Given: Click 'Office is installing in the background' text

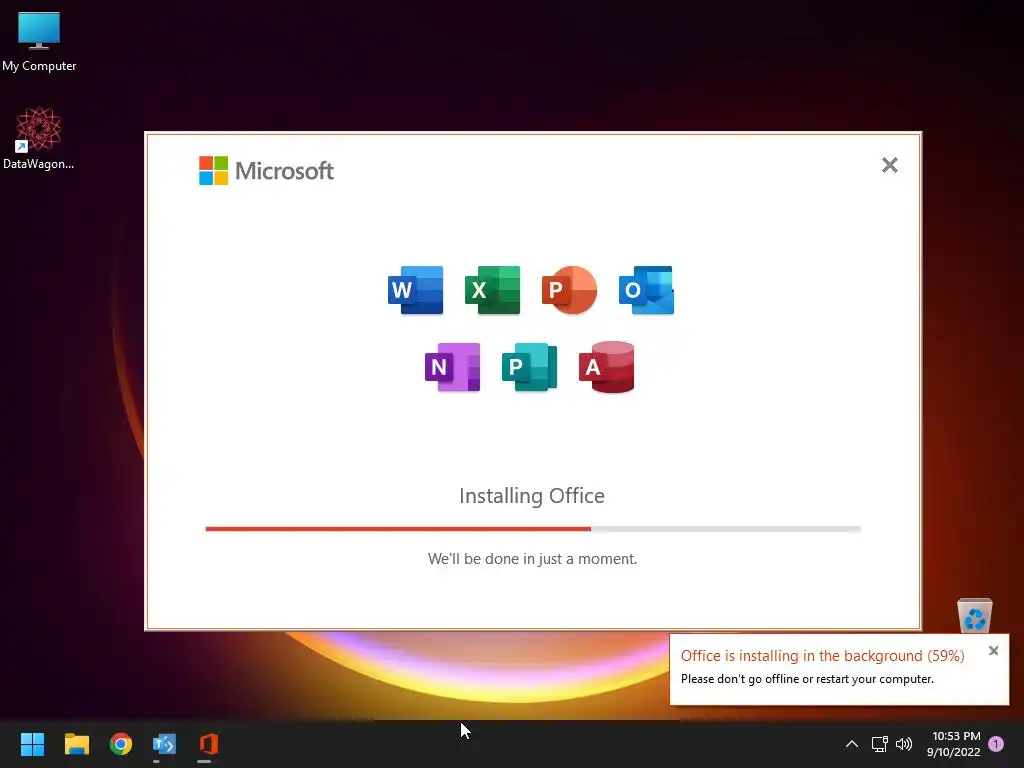Looking at the screenshot, I should 822,656.
